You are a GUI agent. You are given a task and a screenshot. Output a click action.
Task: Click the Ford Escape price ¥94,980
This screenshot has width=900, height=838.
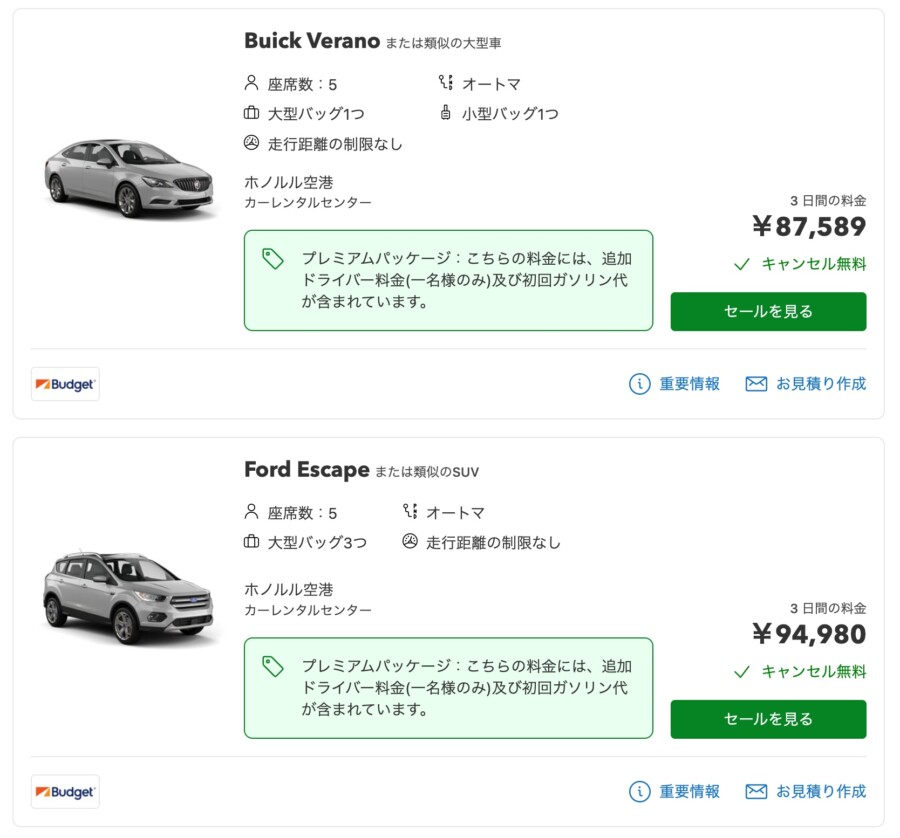click(x=808, y=635)
